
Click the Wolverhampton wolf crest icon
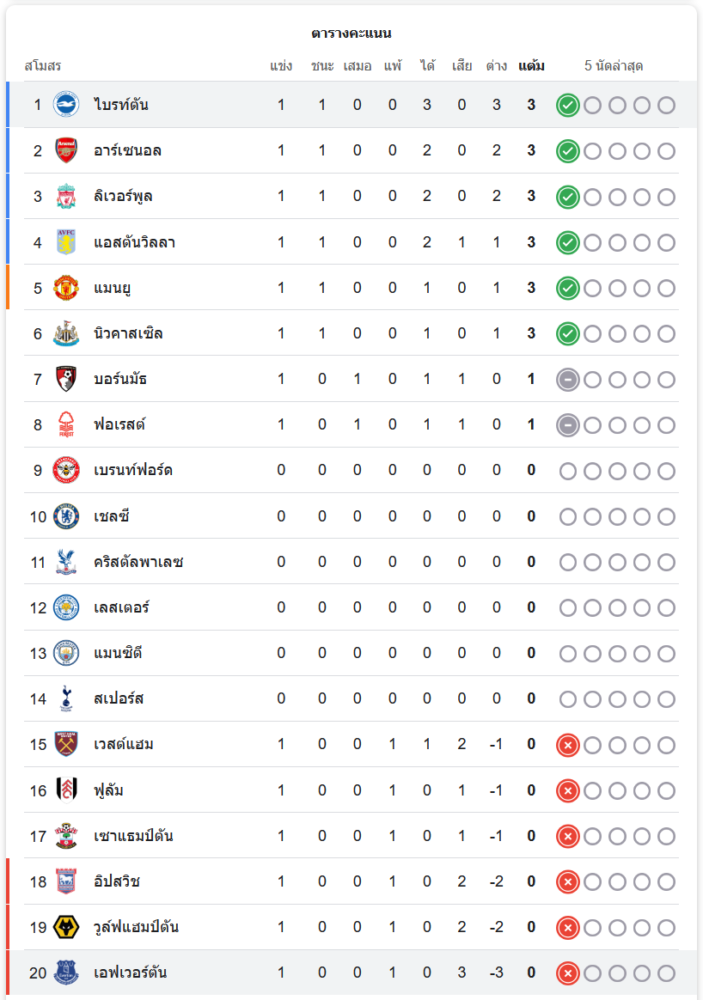click(x=66, y=927)
